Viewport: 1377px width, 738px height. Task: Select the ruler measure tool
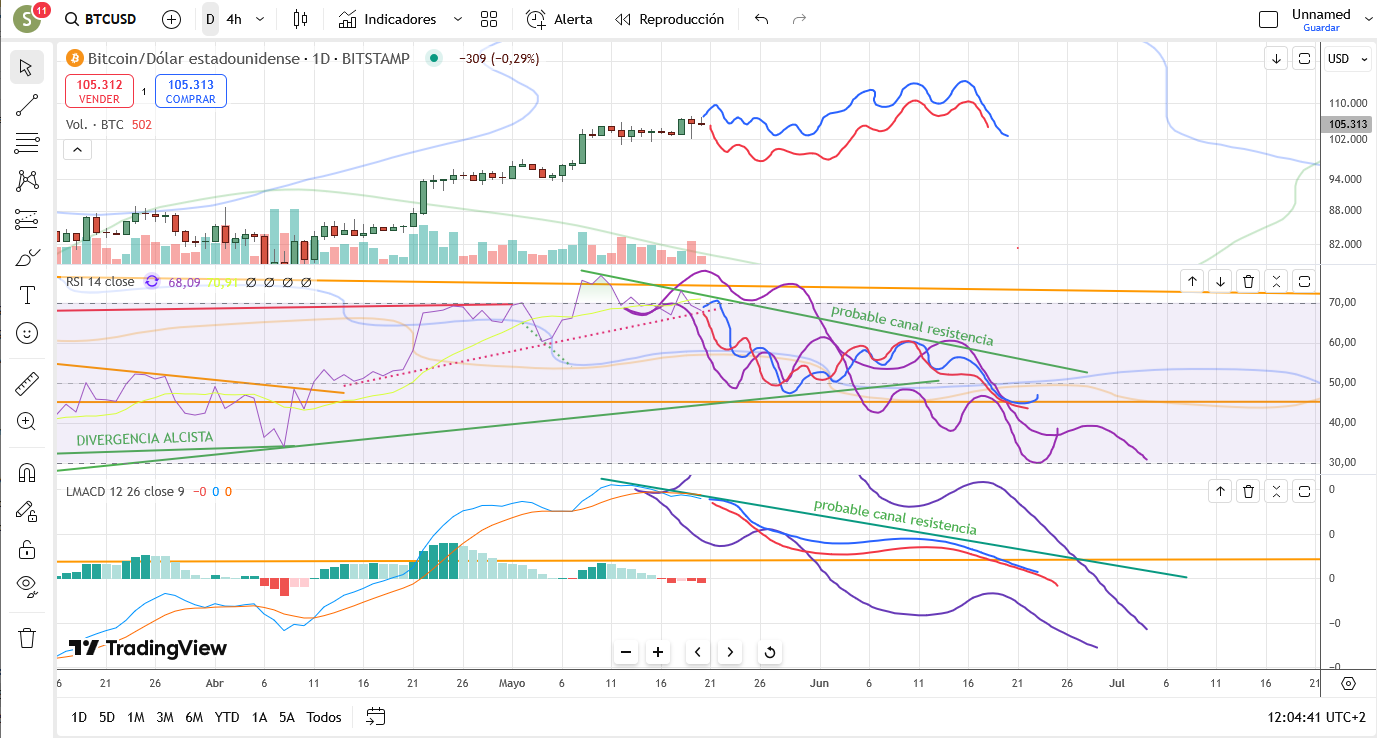pyautogui.click(x=27, y=383)
